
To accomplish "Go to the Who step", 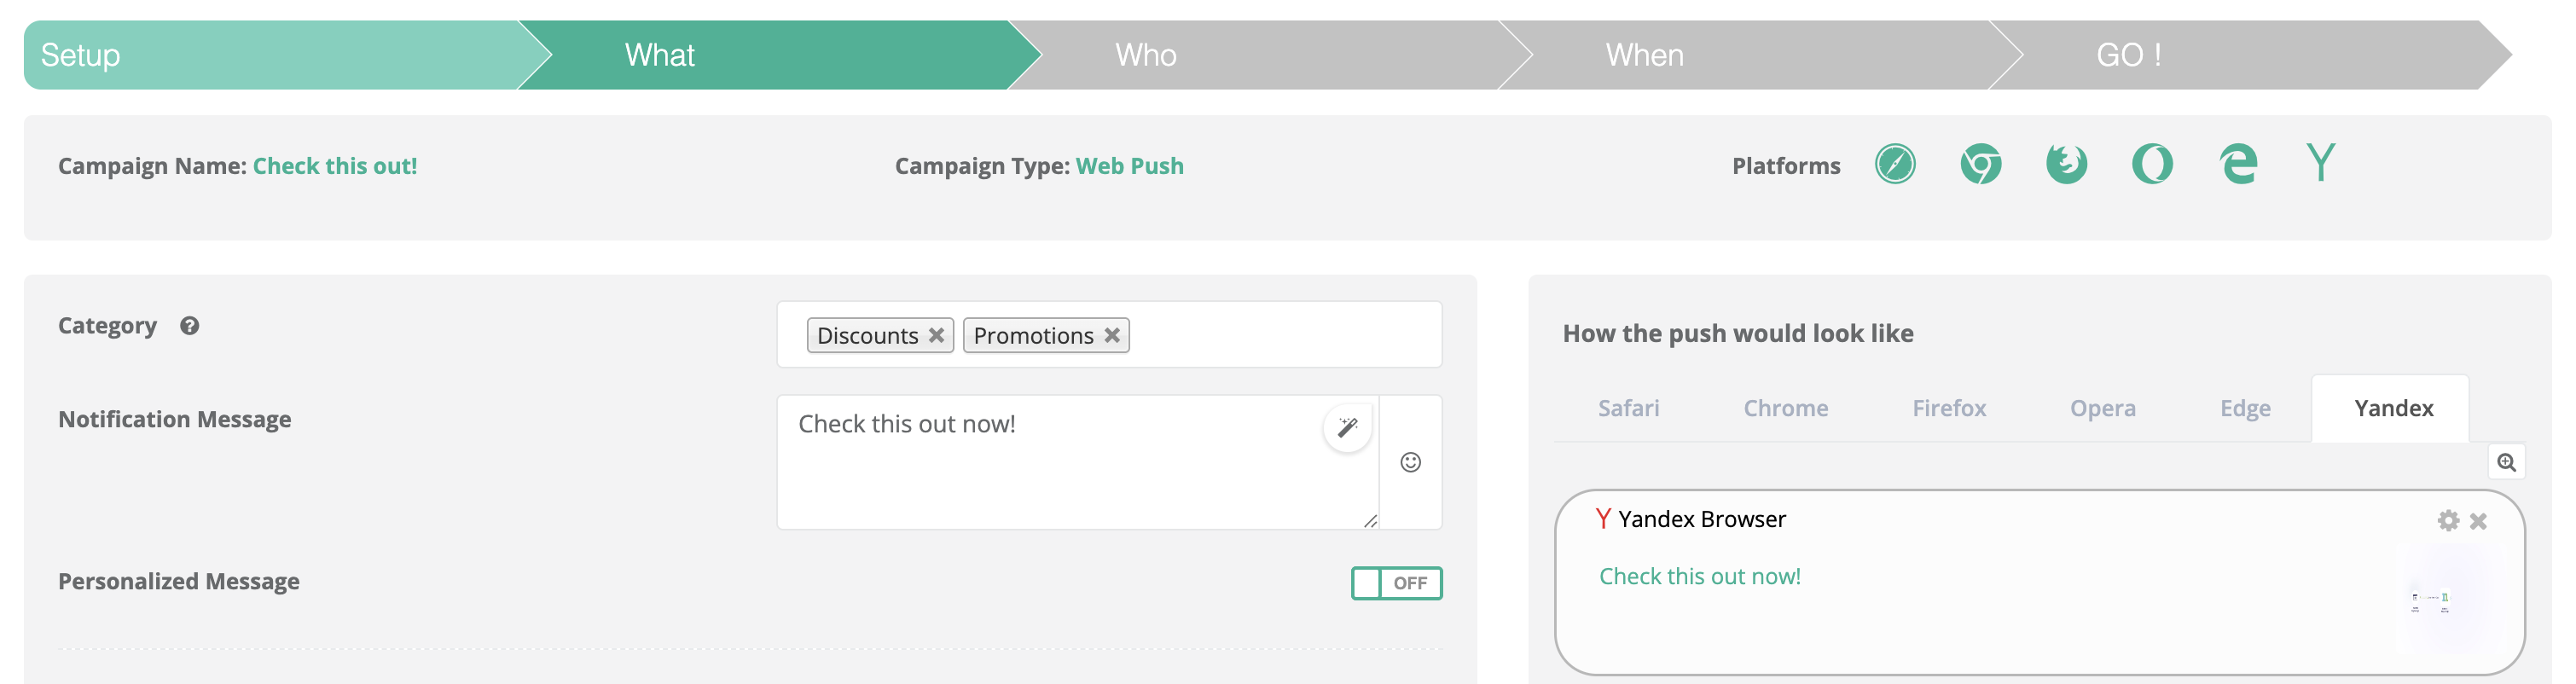I will click(1146, 55).
